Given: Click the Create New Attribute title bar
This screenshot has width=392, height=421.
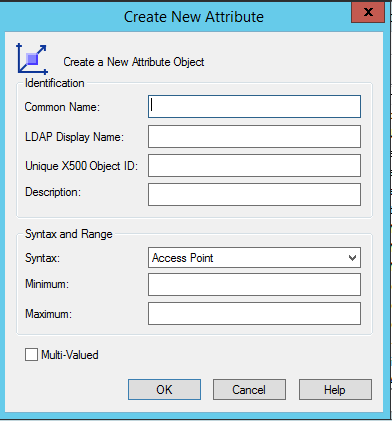Looking at the screenshot, I should [x=194, y=17].
